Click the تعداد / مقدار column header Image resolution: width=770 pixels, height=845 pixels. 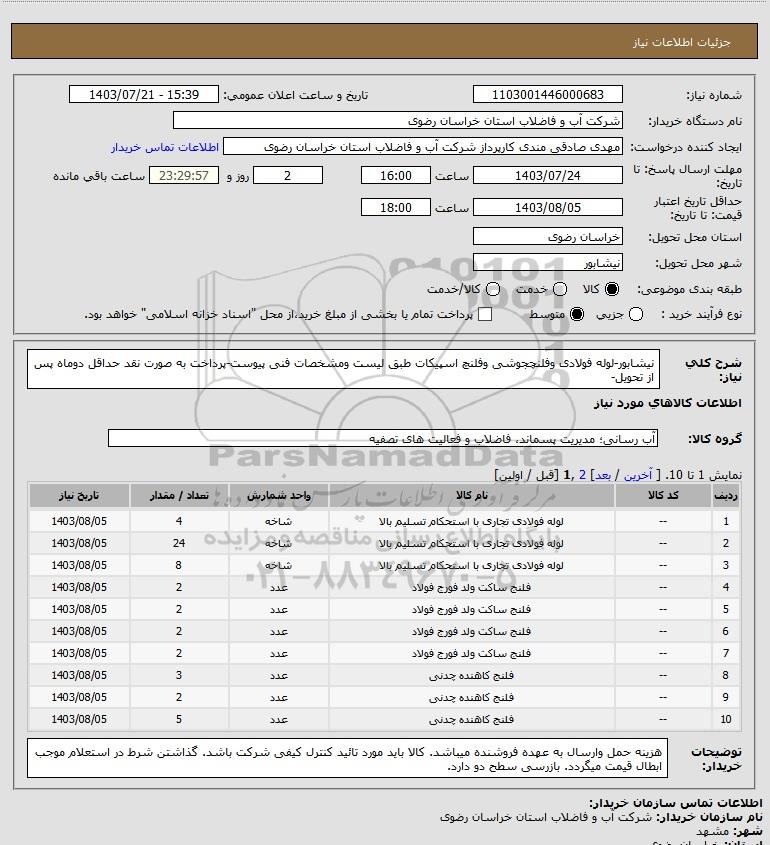pyautogui.click(x=179, y=495)
